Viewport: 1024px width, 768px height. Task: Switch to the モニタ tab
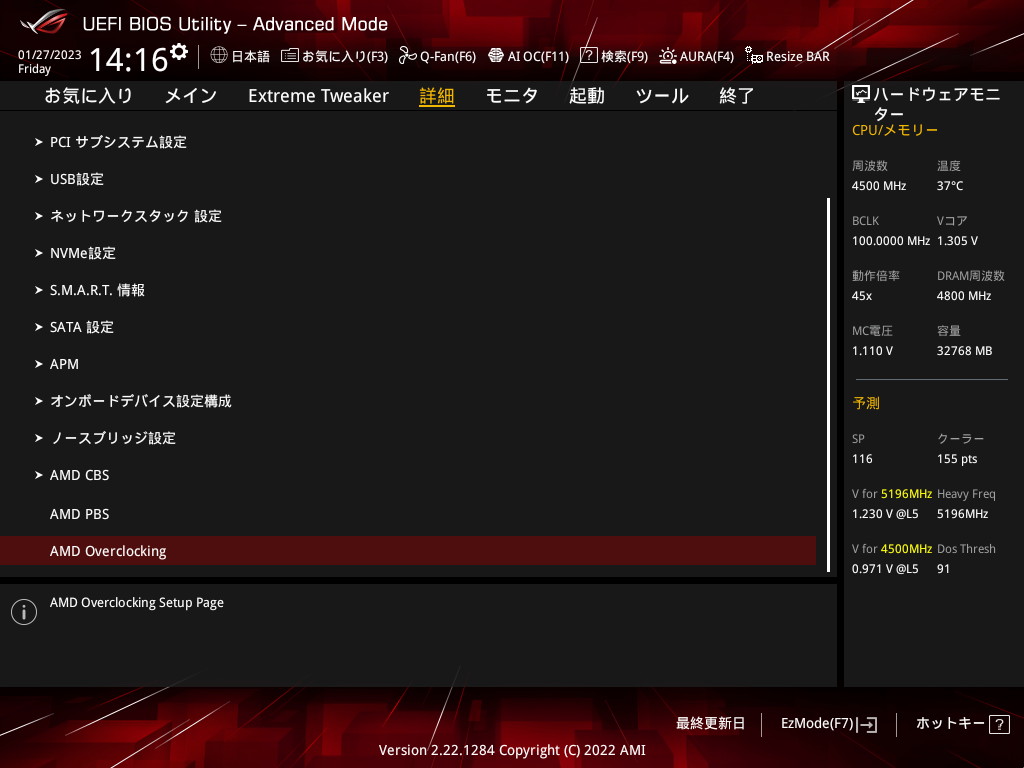pos(511,96)
